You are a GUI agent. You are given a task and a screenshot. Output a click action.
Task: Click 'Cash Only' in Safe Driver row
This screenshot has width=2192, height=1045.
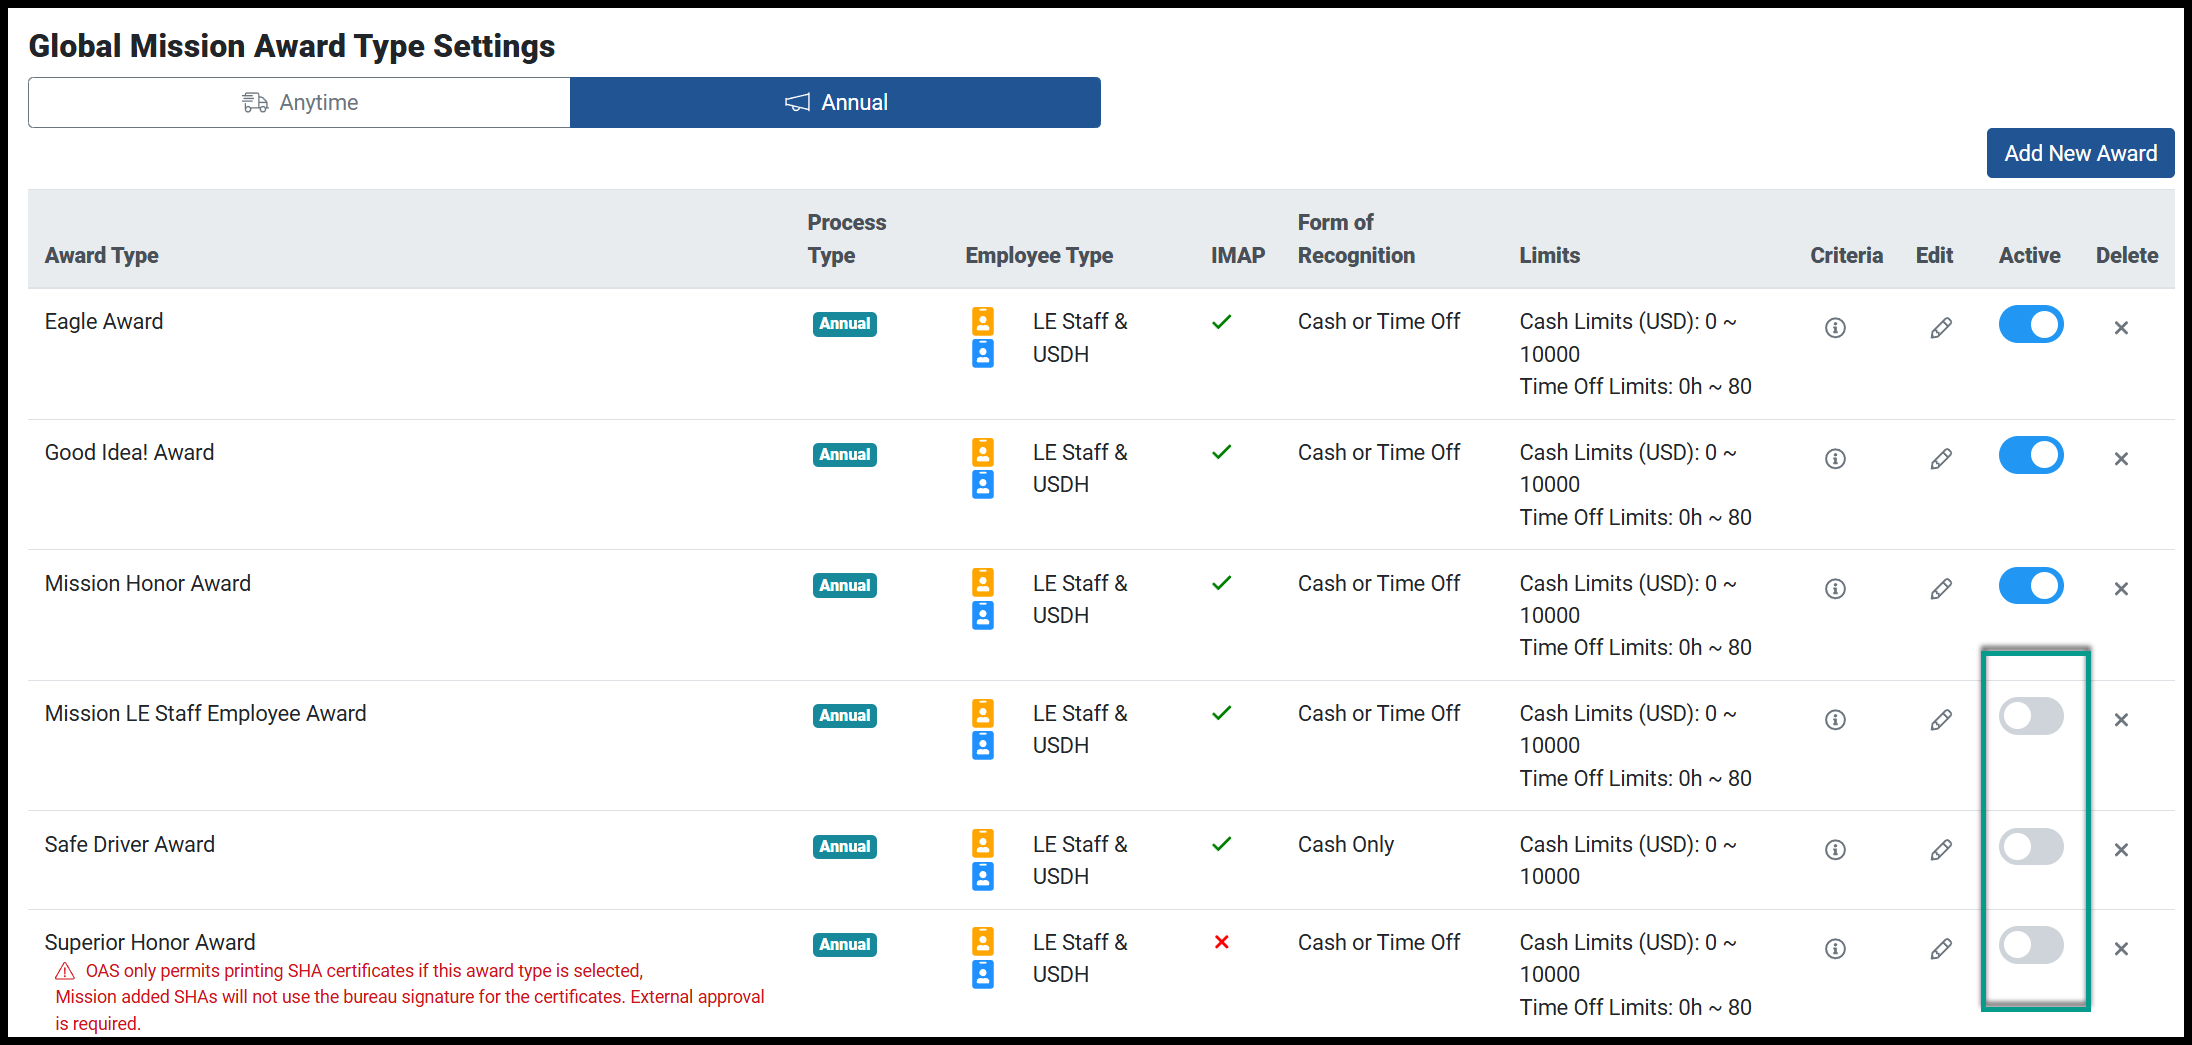pos(1346,844)
